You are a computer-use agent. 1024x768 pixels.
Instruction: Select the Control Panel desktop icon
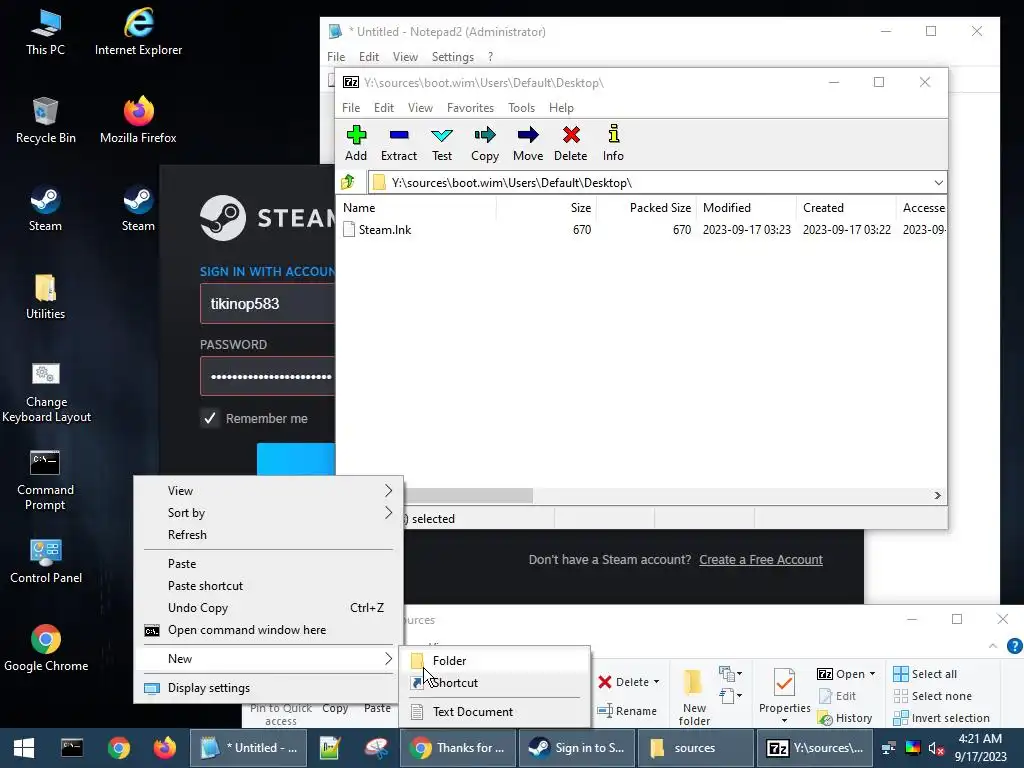[x=46, y=561]
